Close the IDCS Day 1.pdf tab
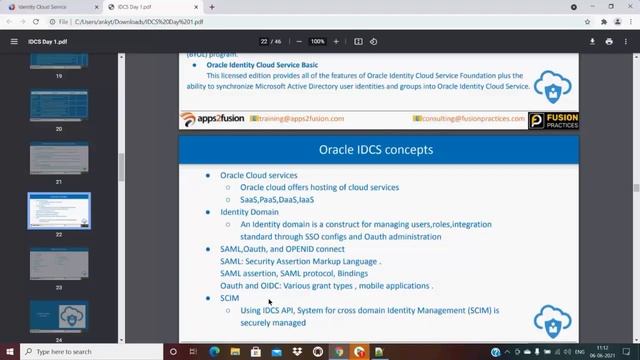Image resolution: width=640 pixels, height=360 pixels. (x=196, y=7)
